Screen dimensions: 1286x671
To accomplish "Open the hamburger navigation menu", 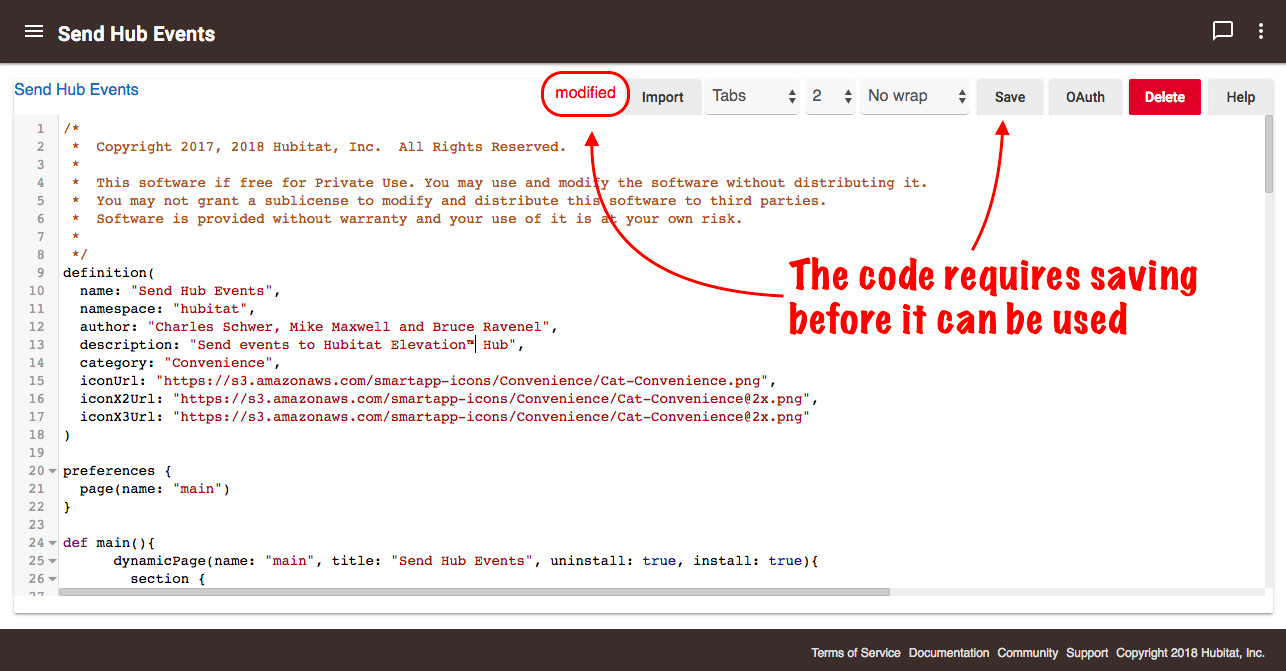I will tap(34, 32).
